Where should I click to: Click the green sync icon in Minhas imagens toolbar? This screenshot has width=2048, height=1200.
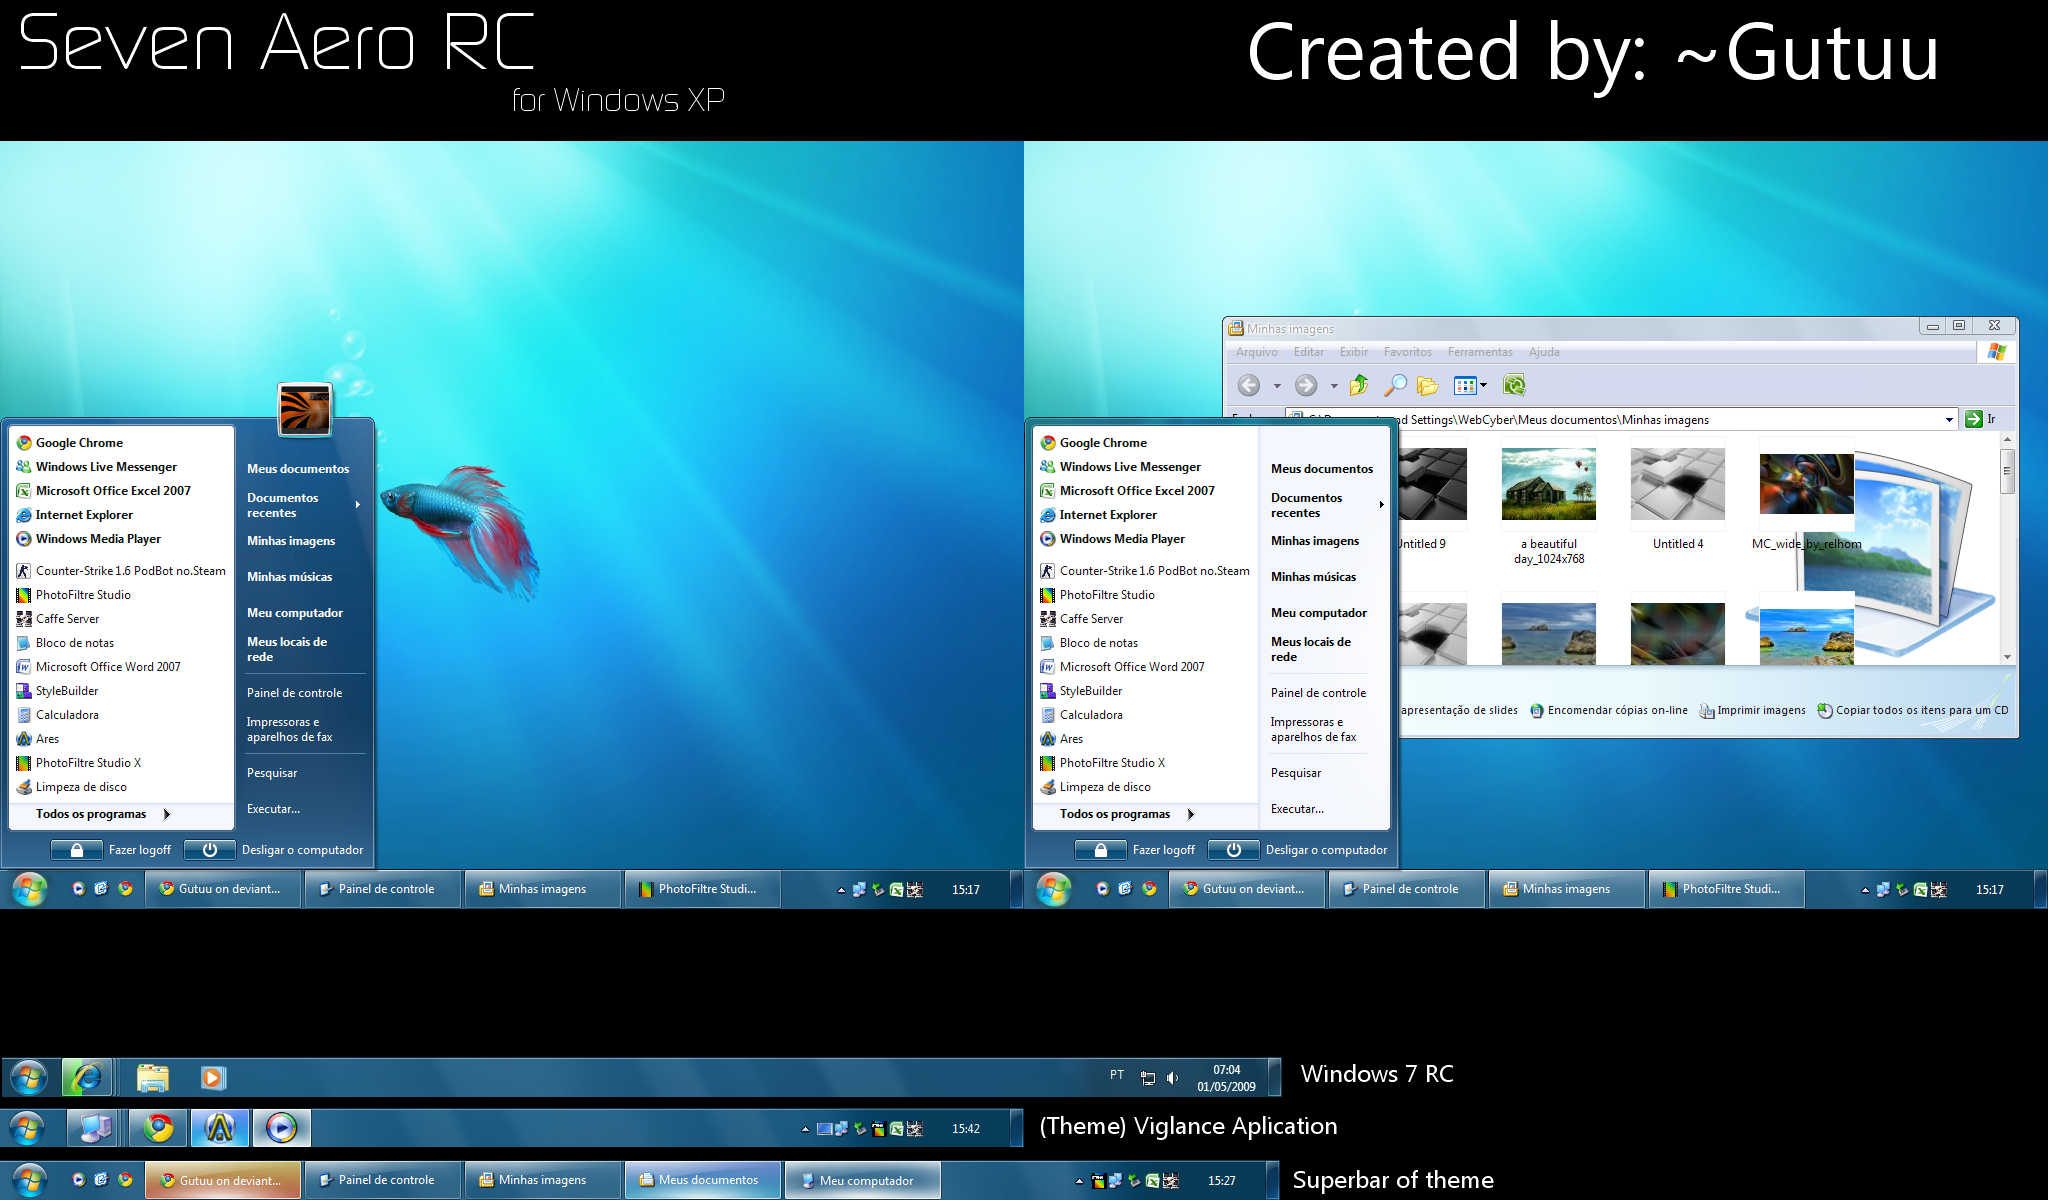(x=1514, y=385)
